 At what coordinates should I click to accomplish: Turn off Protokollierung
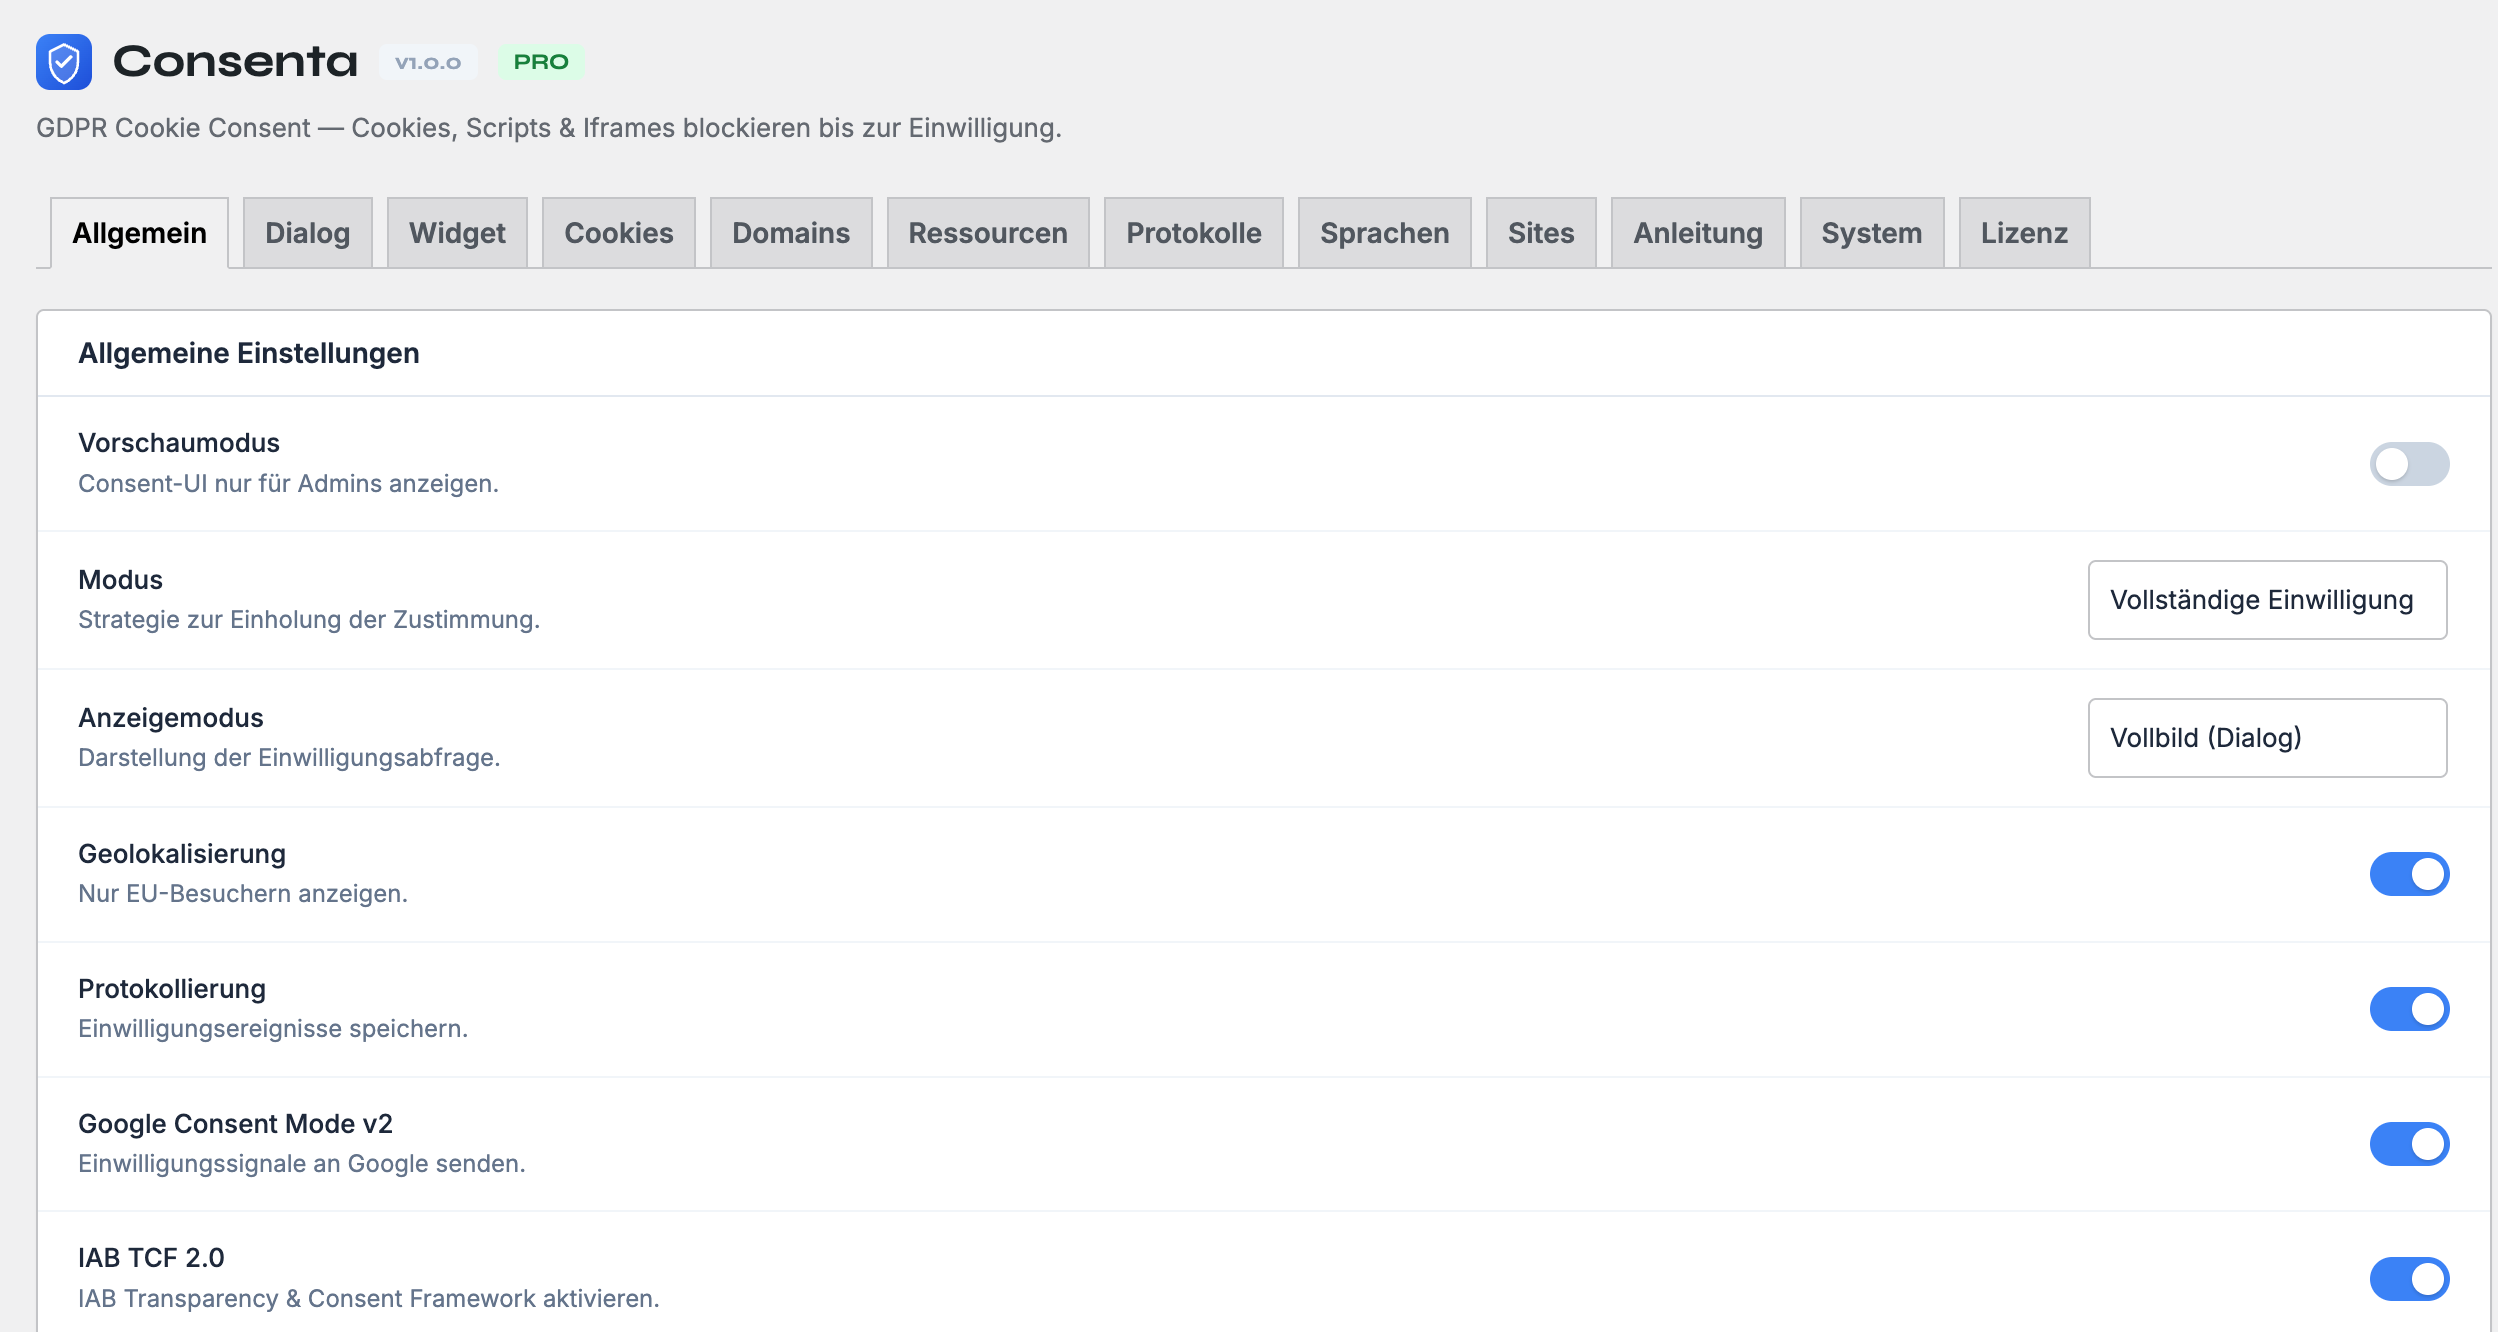point(2409,1009)
